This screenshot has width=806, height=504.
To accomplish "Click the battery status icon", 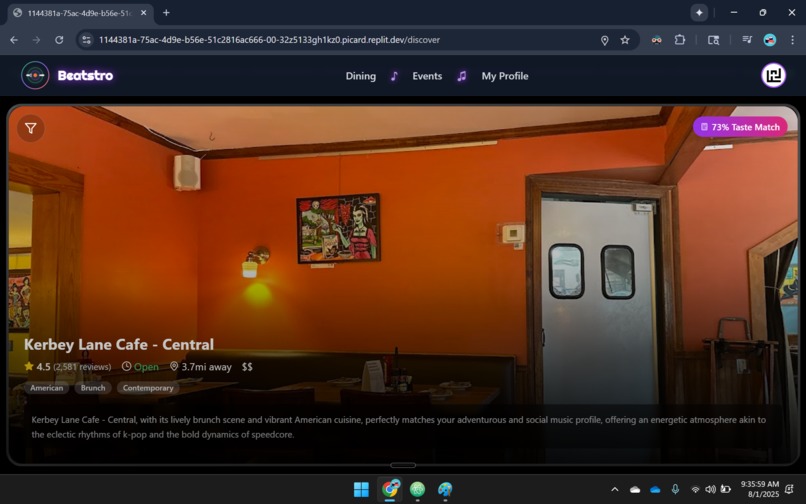I will (x=726, y=489).
